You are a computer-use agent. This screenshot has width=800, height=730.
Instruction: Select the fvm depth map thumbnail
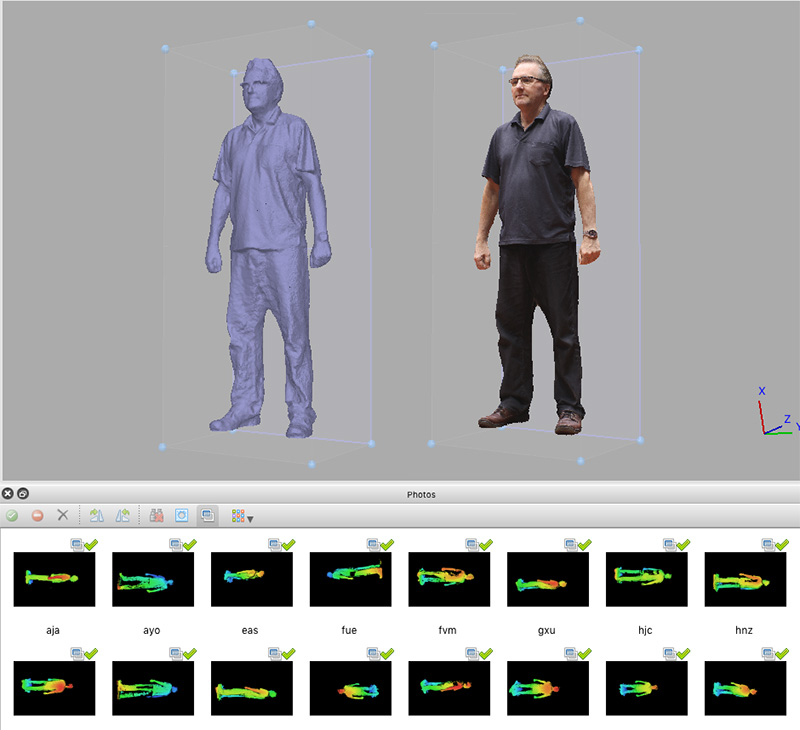[449, 579]
